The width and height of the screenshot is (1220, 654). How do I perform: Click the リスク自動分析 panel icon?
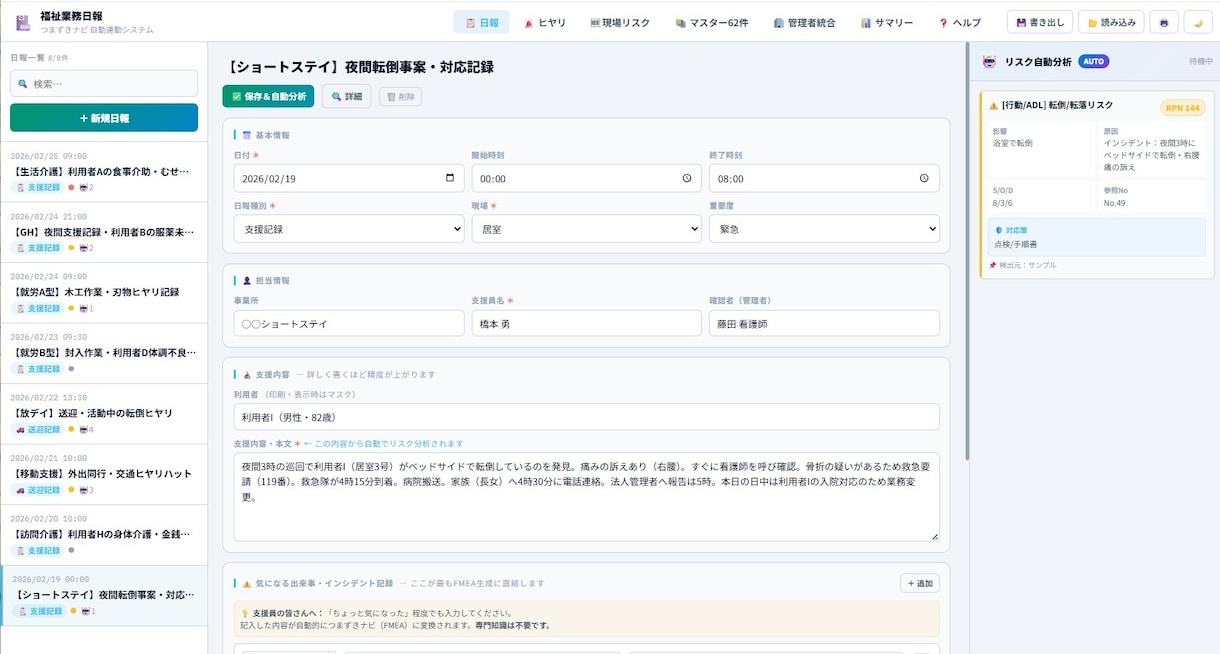[x=989, y=62]
